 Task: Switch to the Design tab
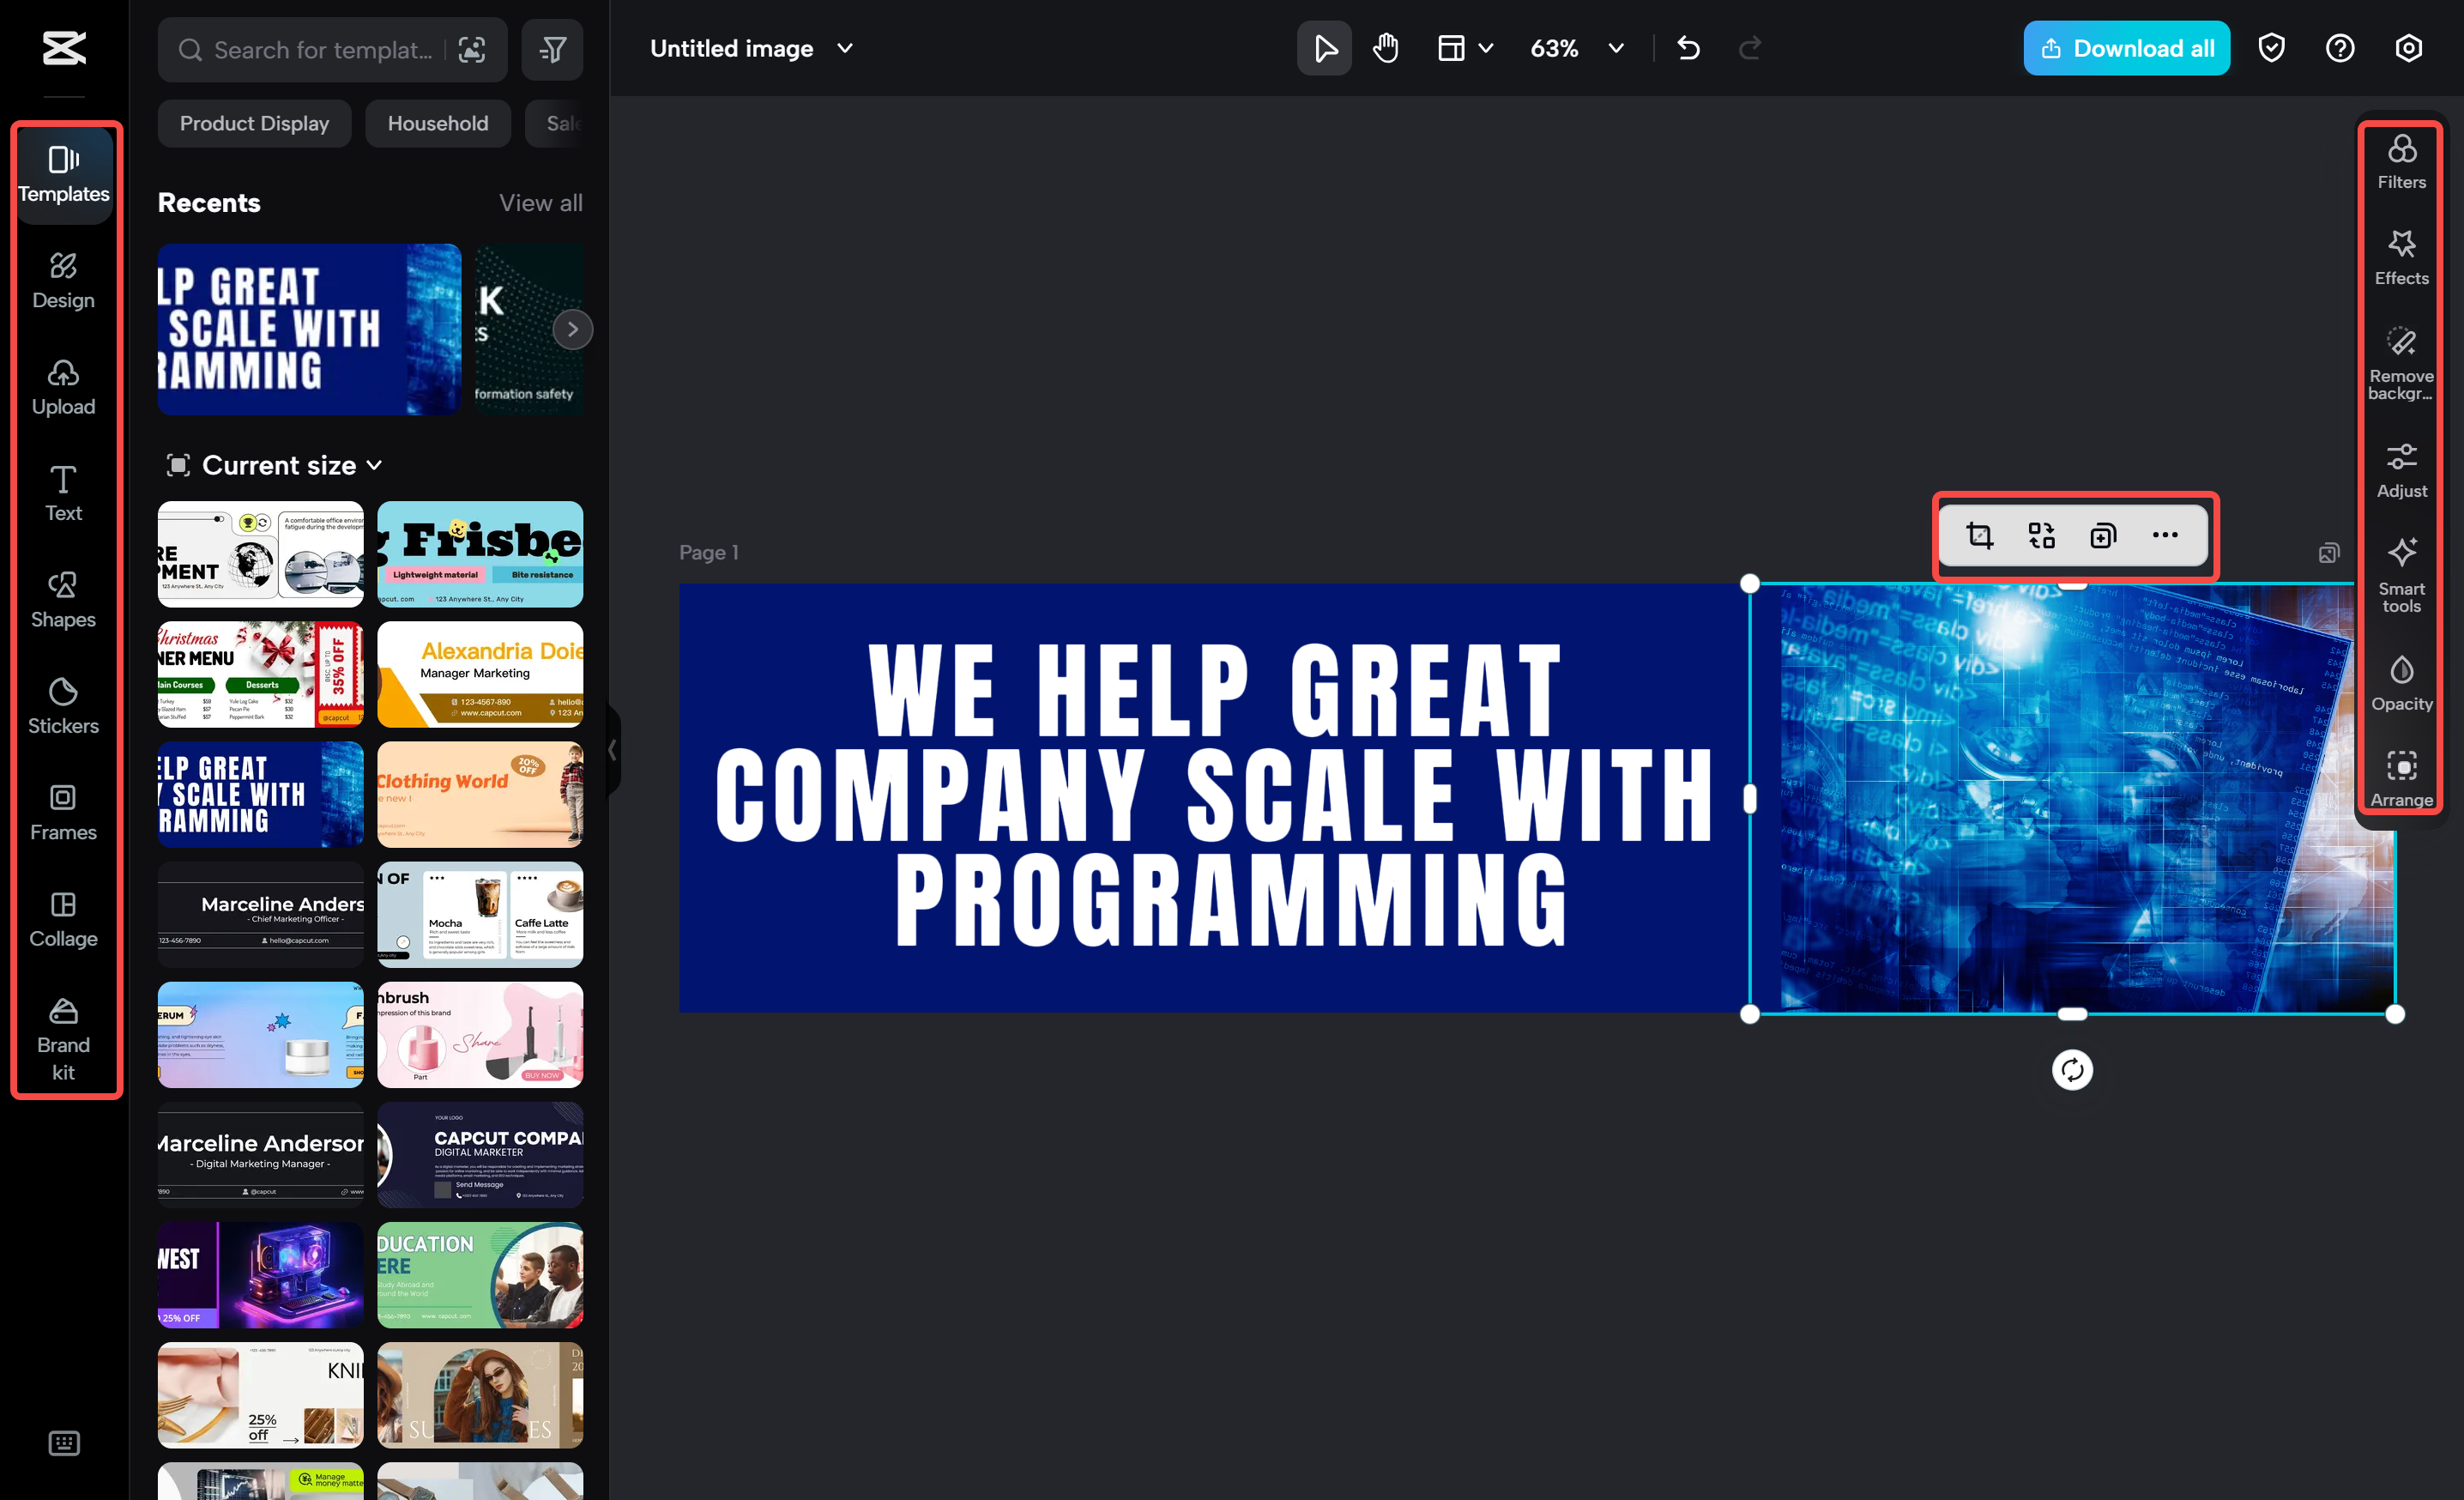coord(63,281)
